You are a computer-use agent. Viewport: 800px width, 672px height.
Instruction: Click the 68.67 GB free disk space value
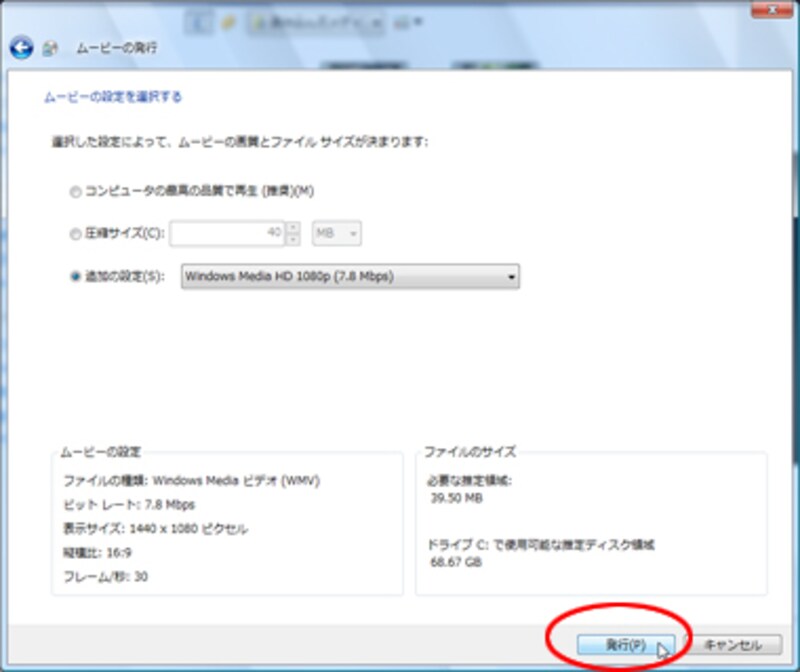tap(454, 563)
